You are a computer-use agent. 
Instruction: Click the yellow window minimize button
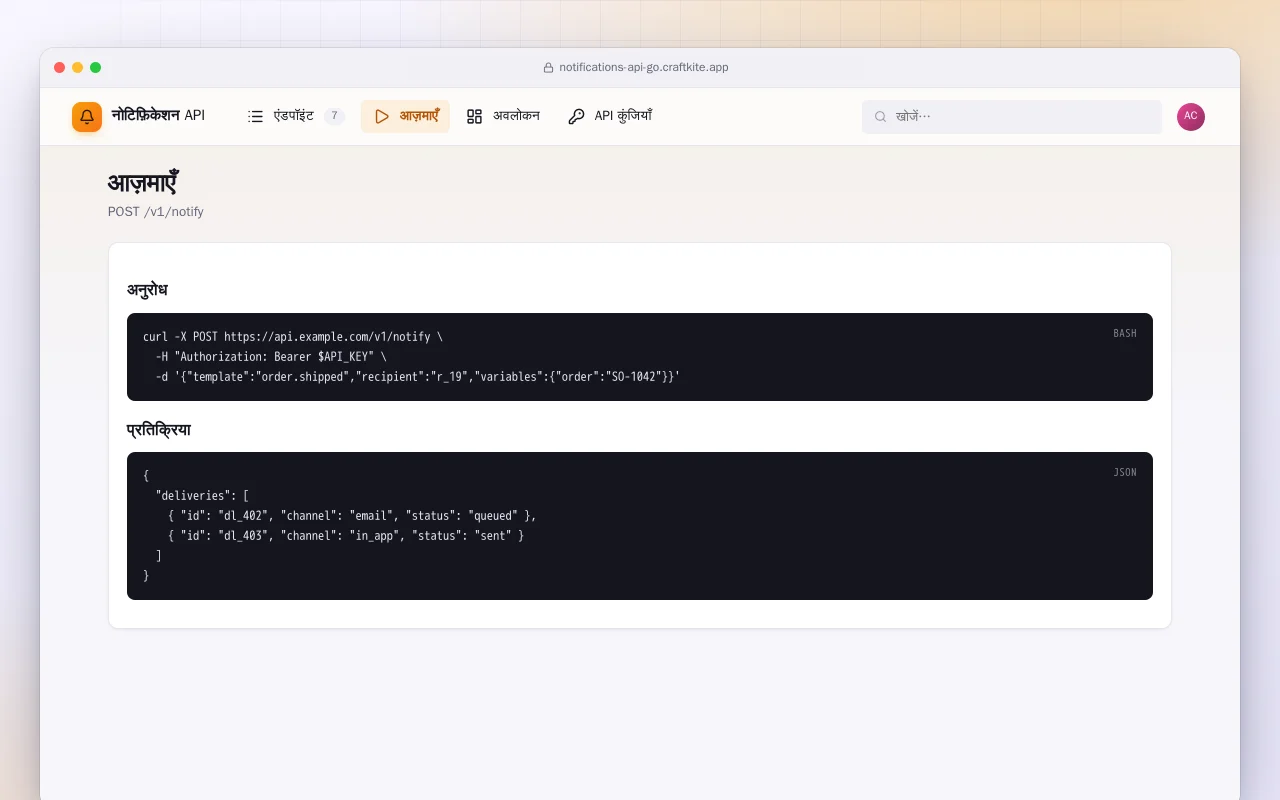point(78,68)
